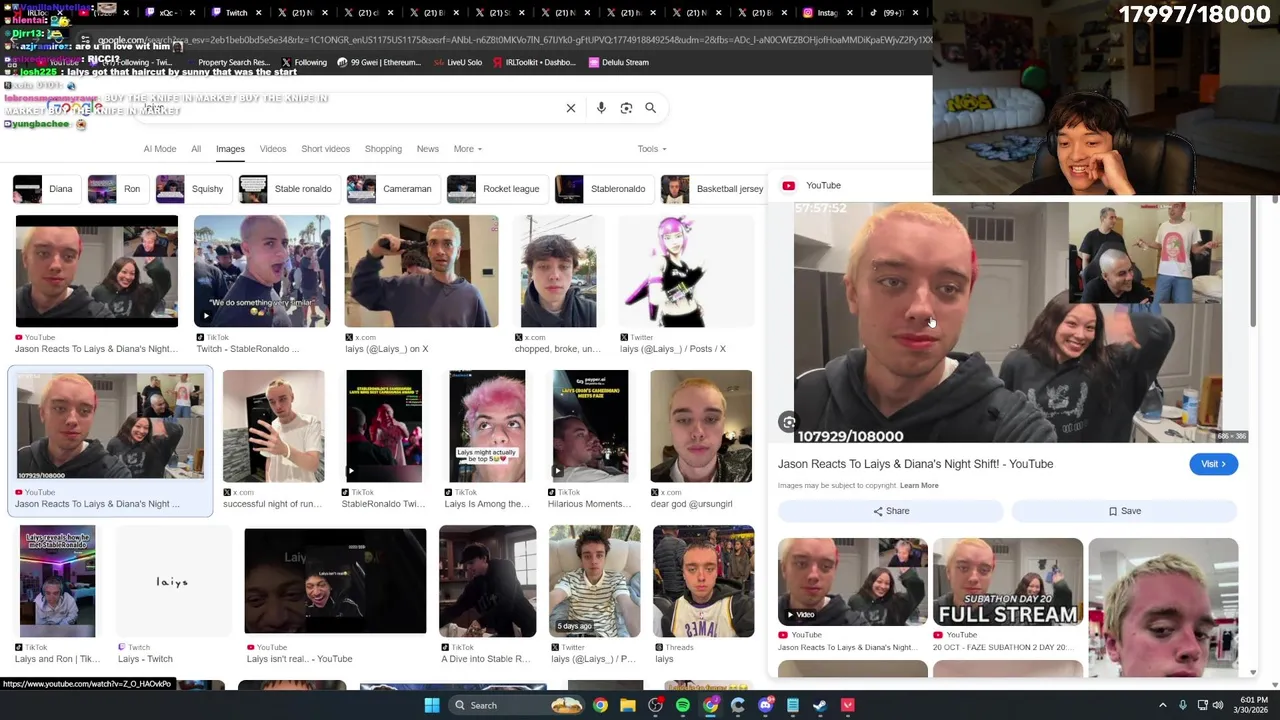Switch to the Twitch browser tab
Image resolution: width=1280 pixels, height=720 pixels.
(237, 13)
